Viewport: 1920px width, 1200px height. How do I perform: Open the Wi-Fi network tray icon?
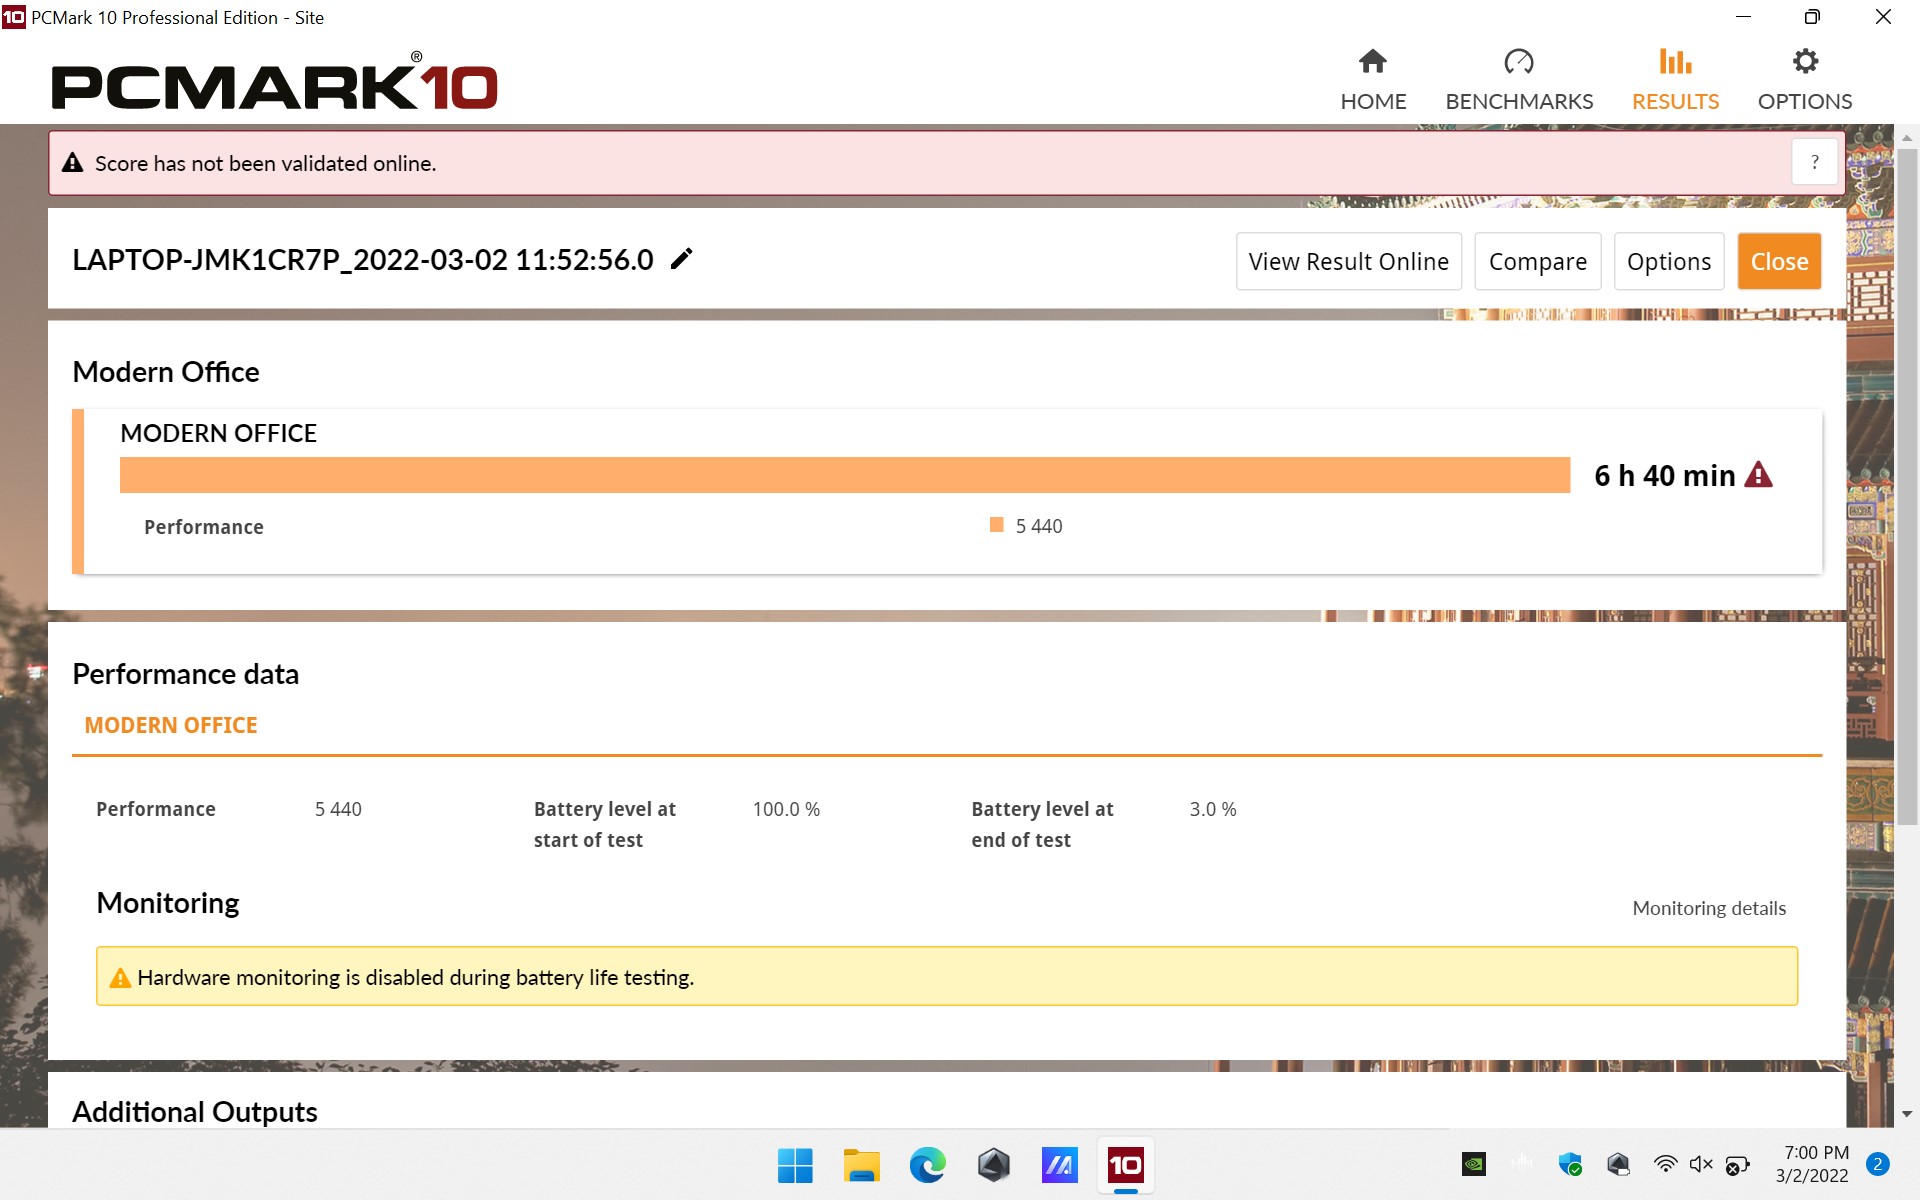(x=1665, y=1164)
